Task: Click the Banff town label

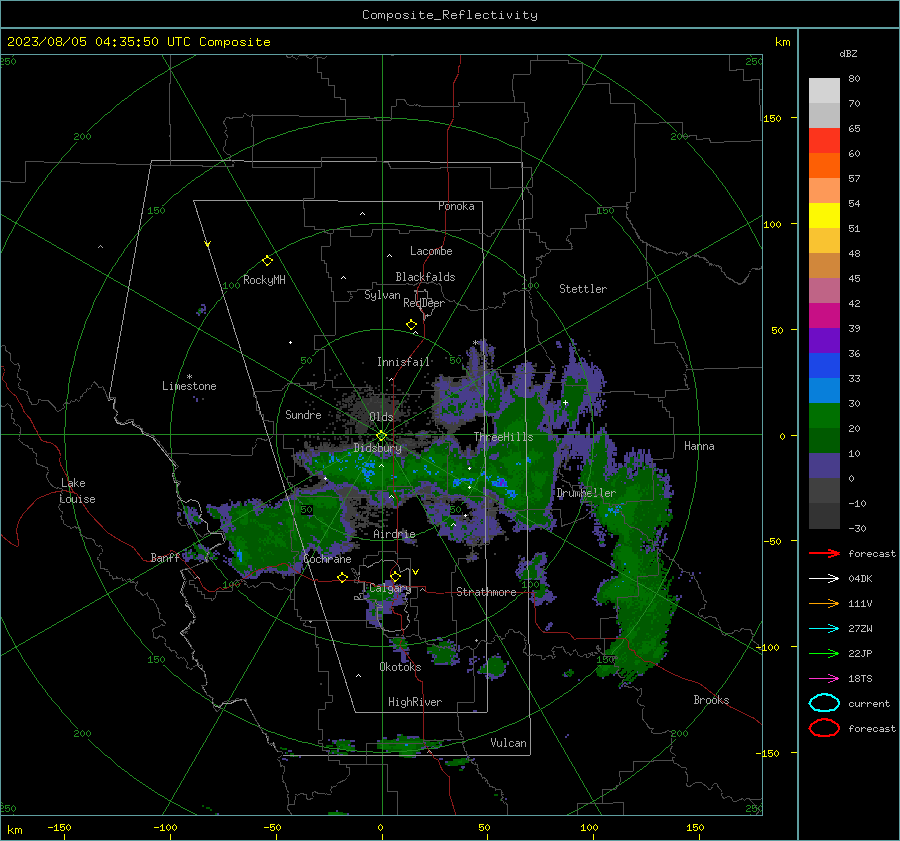Action: 165,557
